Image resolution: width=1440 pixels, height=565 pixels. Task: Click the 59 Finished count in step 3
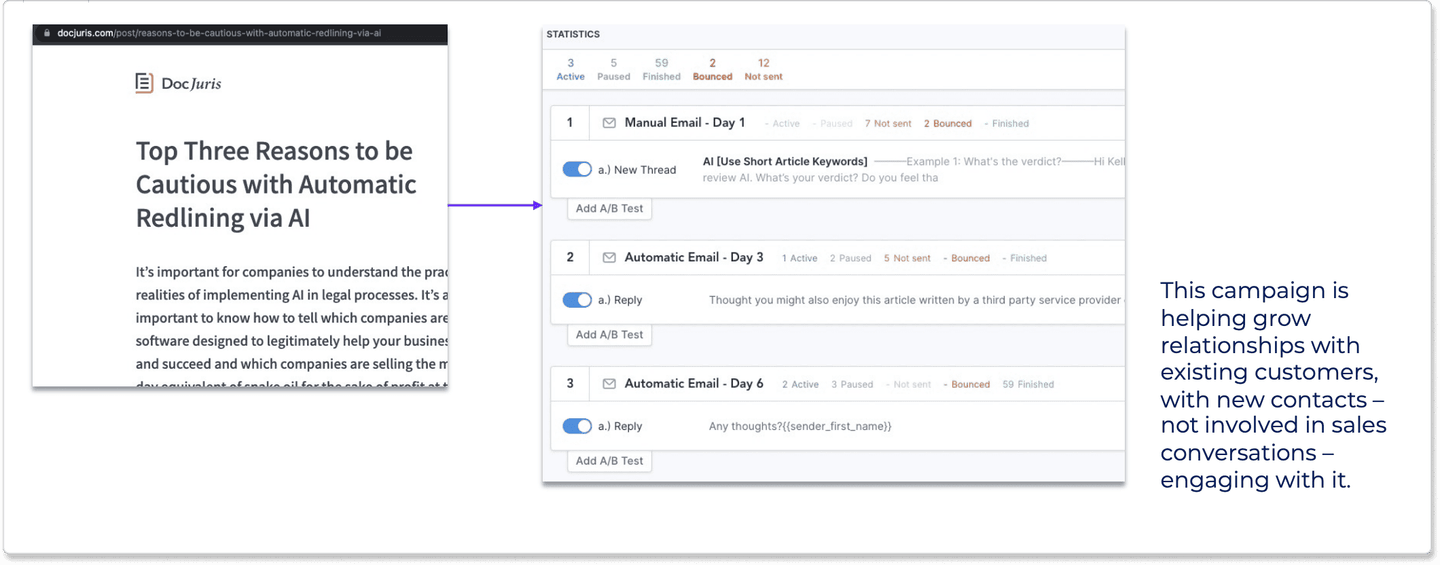click(1028, 384)
